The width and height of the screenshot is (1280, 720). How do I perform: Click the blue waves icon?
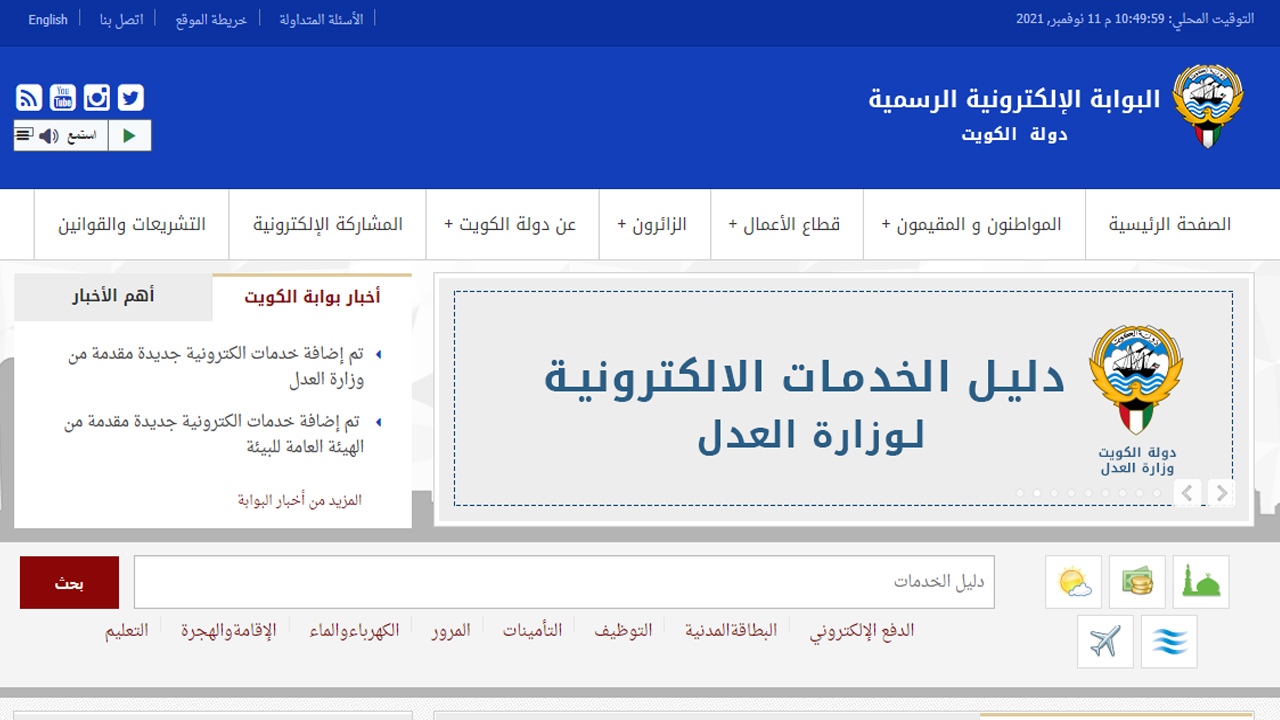click(x=1169, y=642)
